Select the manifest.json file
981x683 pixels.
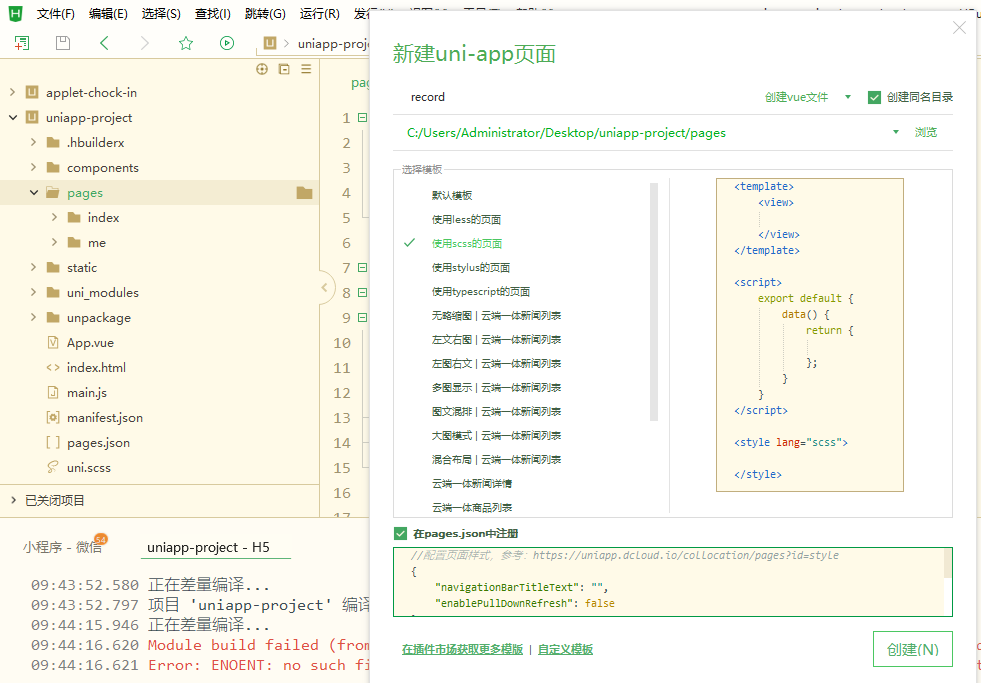pyautogui.click(x=104, y=418)
